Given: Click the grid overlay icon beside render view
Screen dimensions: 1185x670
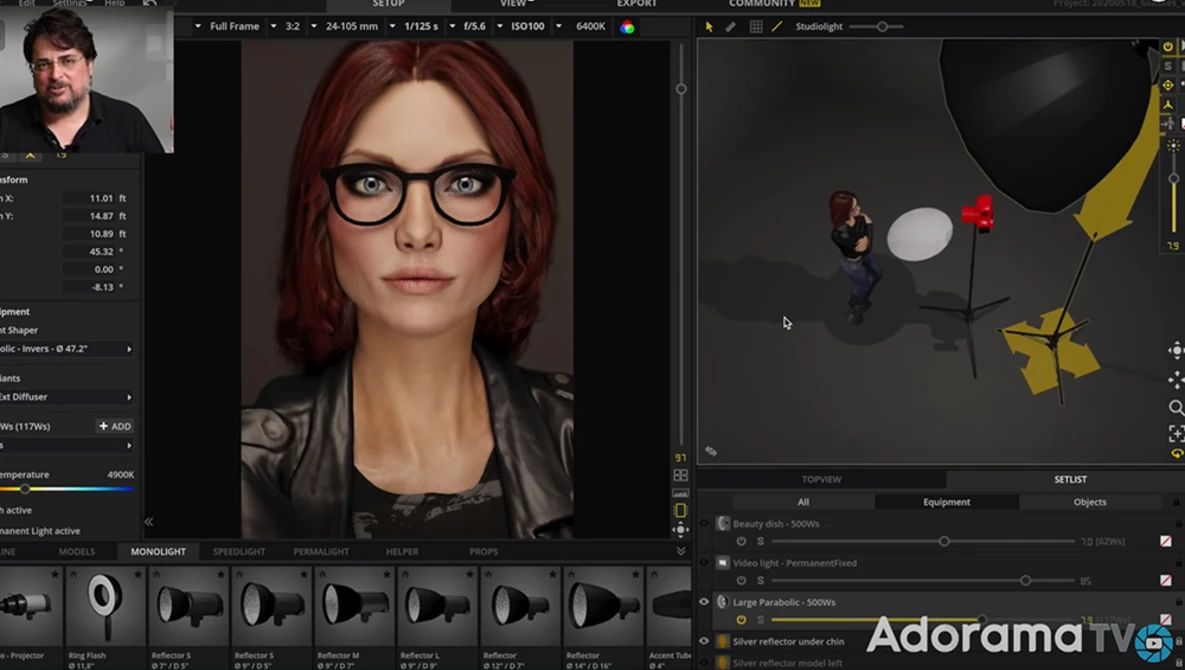Looking at the screenshot, I should click(x=680, y=475).
